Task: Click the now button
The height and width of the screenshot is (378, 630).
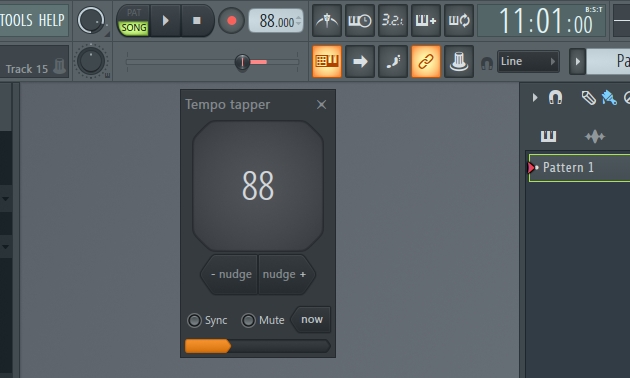Action: 311,319
